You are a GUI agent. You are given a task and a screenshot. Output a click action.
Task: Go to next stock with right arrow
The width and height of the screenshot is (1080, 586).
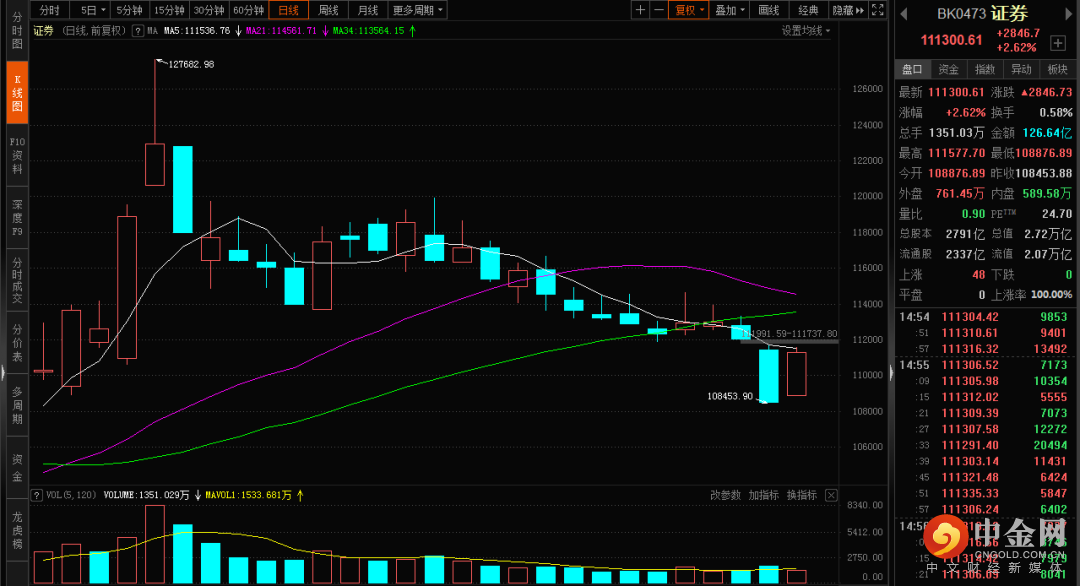1070,14
